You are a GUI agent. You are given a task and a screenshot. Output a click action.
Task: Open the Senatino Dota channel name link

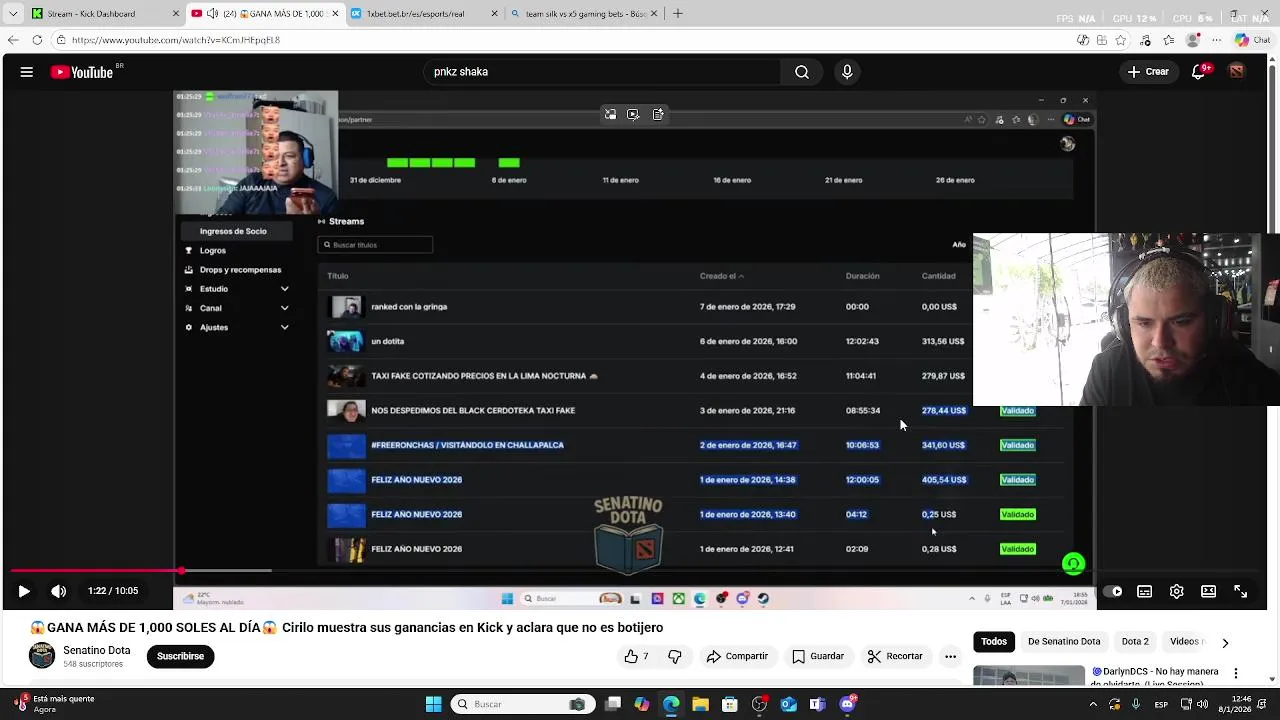96,650
